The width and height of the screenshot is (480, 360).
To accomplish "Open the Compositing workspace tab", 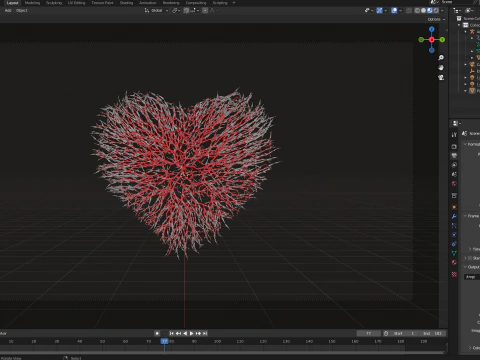I will pos(196,3).
